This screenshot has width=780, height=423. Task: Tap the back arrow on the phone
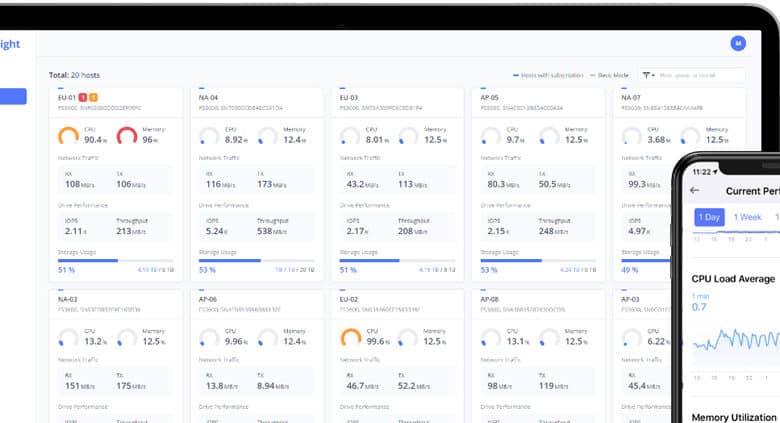(x=695, y=190)
